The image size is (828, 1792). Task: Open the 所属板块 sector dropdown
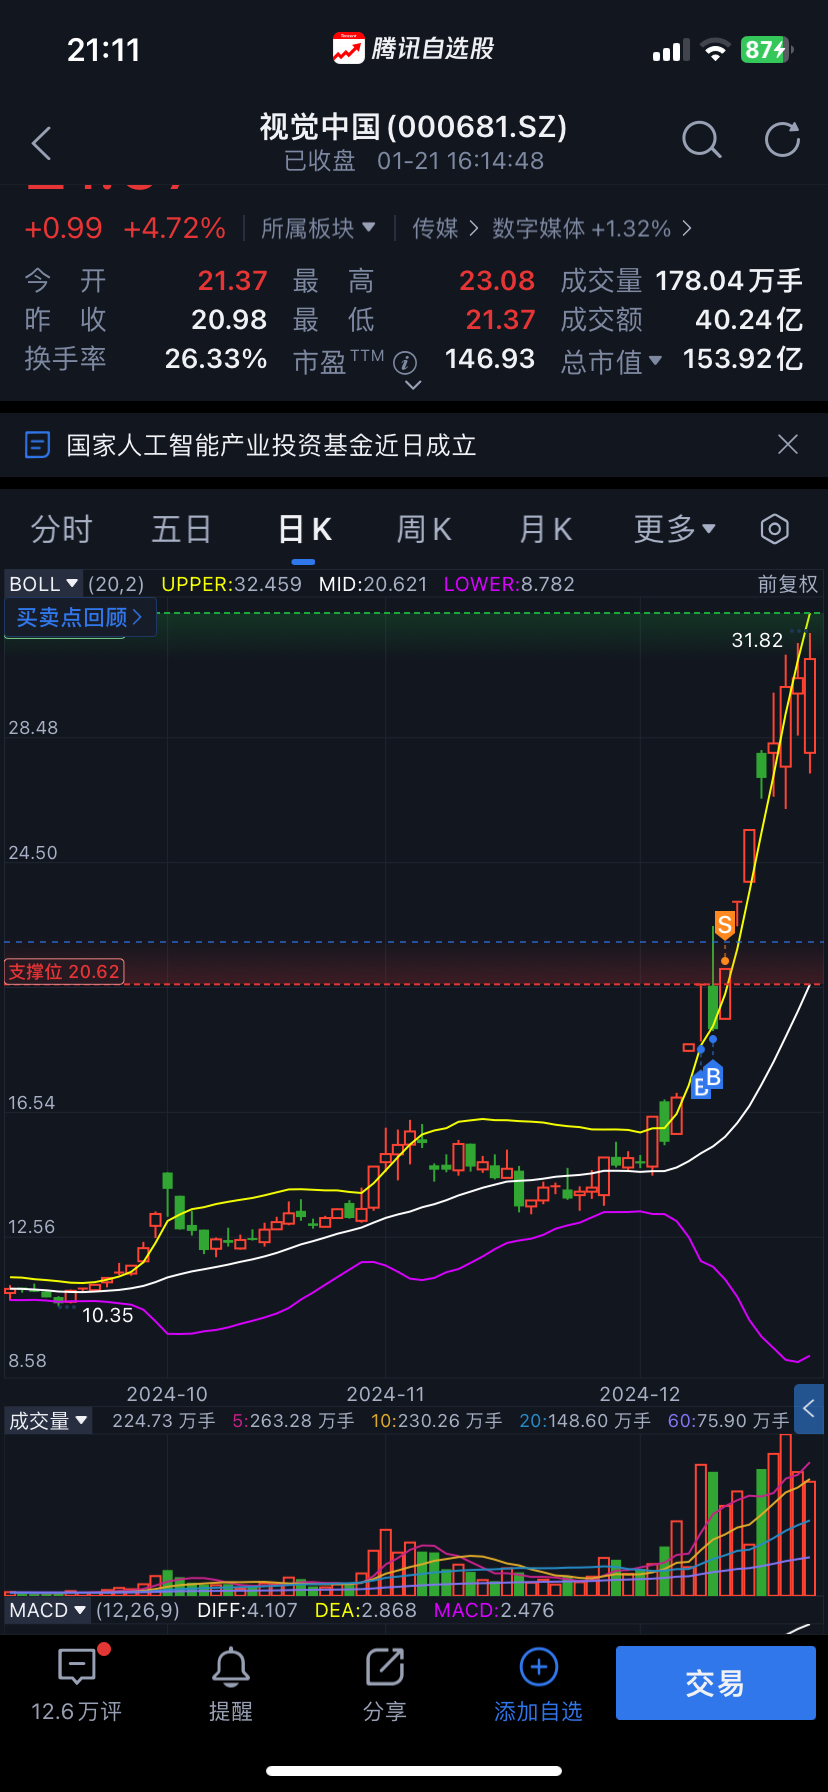[x=318, y=229]
